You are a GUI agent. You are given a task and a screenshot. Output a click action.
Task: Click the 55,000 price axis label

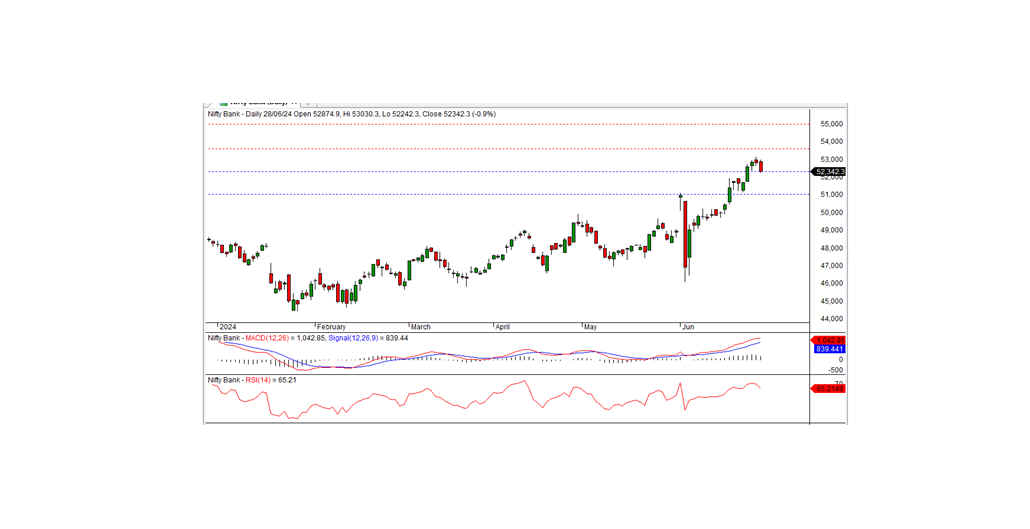click(830, 124)
